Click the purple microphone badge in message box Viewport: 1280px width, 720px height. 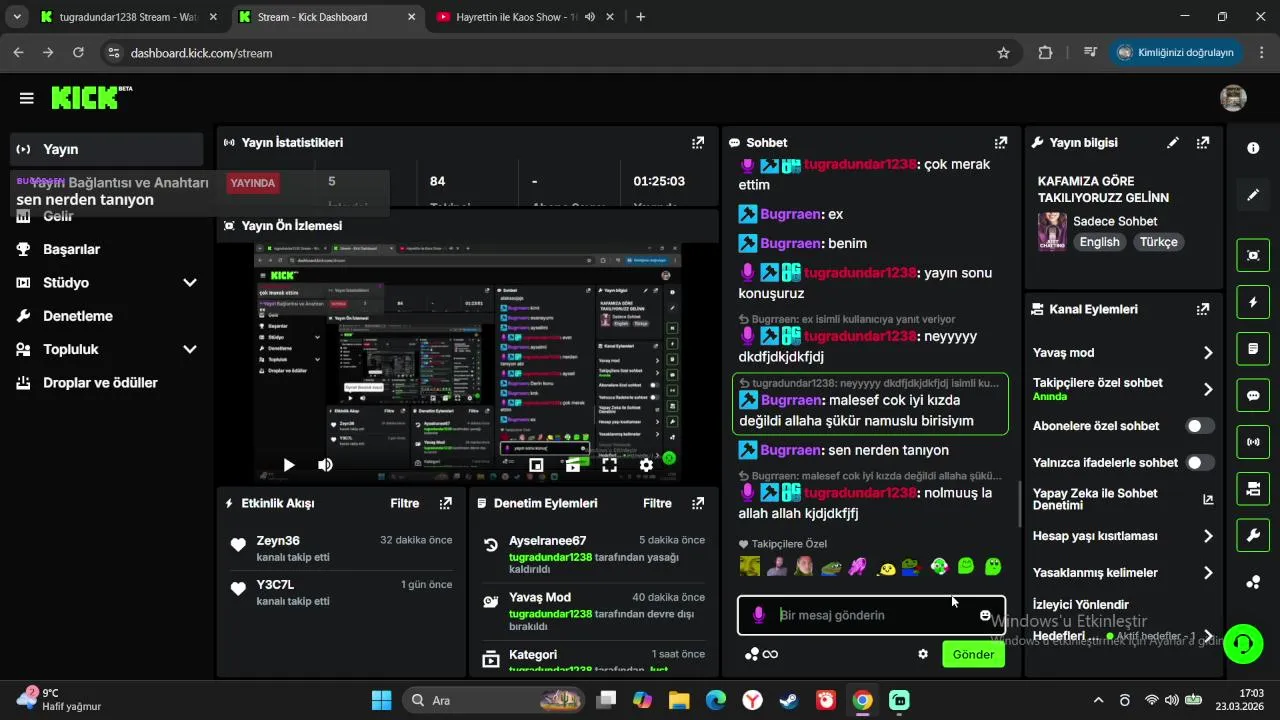point(759,615)
